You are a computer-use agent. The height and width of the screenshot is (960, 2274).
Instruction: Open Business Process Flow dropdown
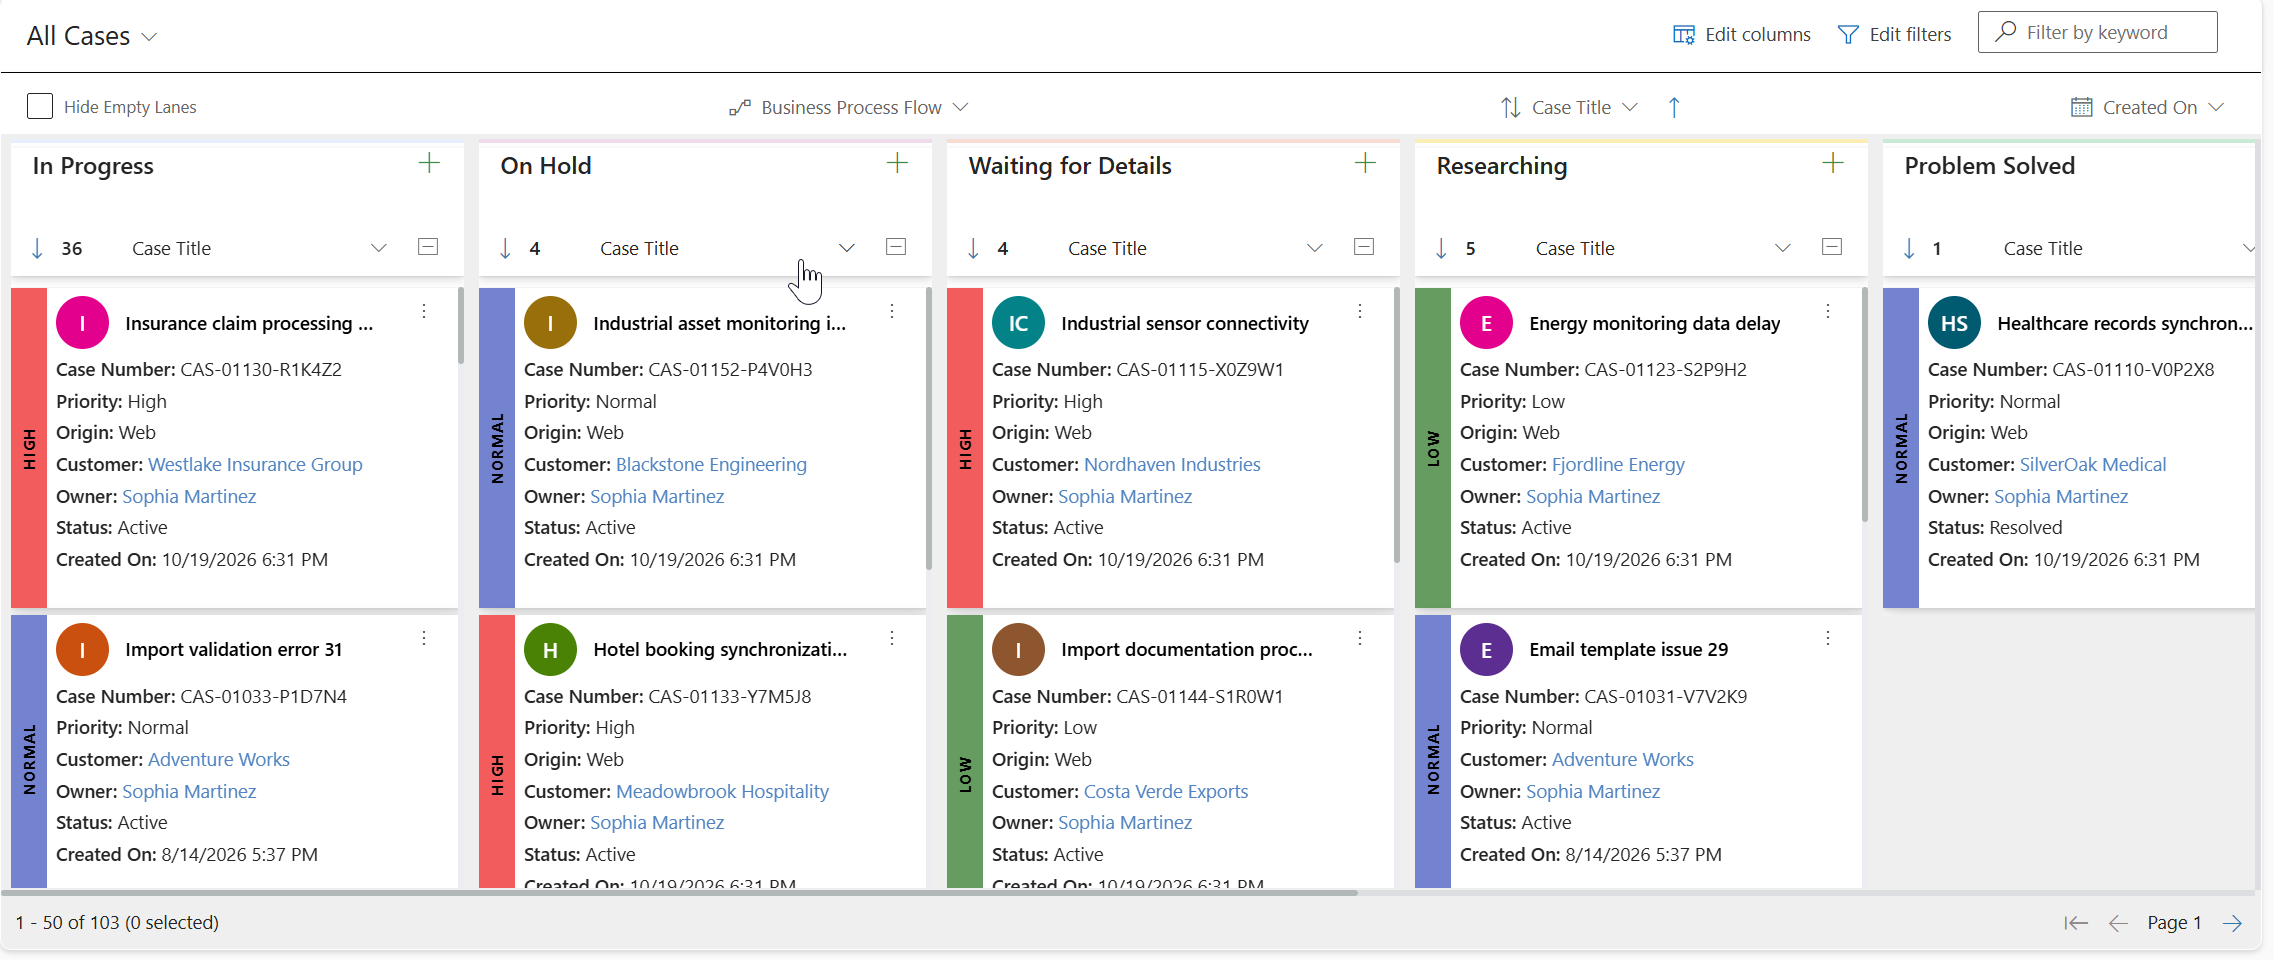click(x=849, y=107)
